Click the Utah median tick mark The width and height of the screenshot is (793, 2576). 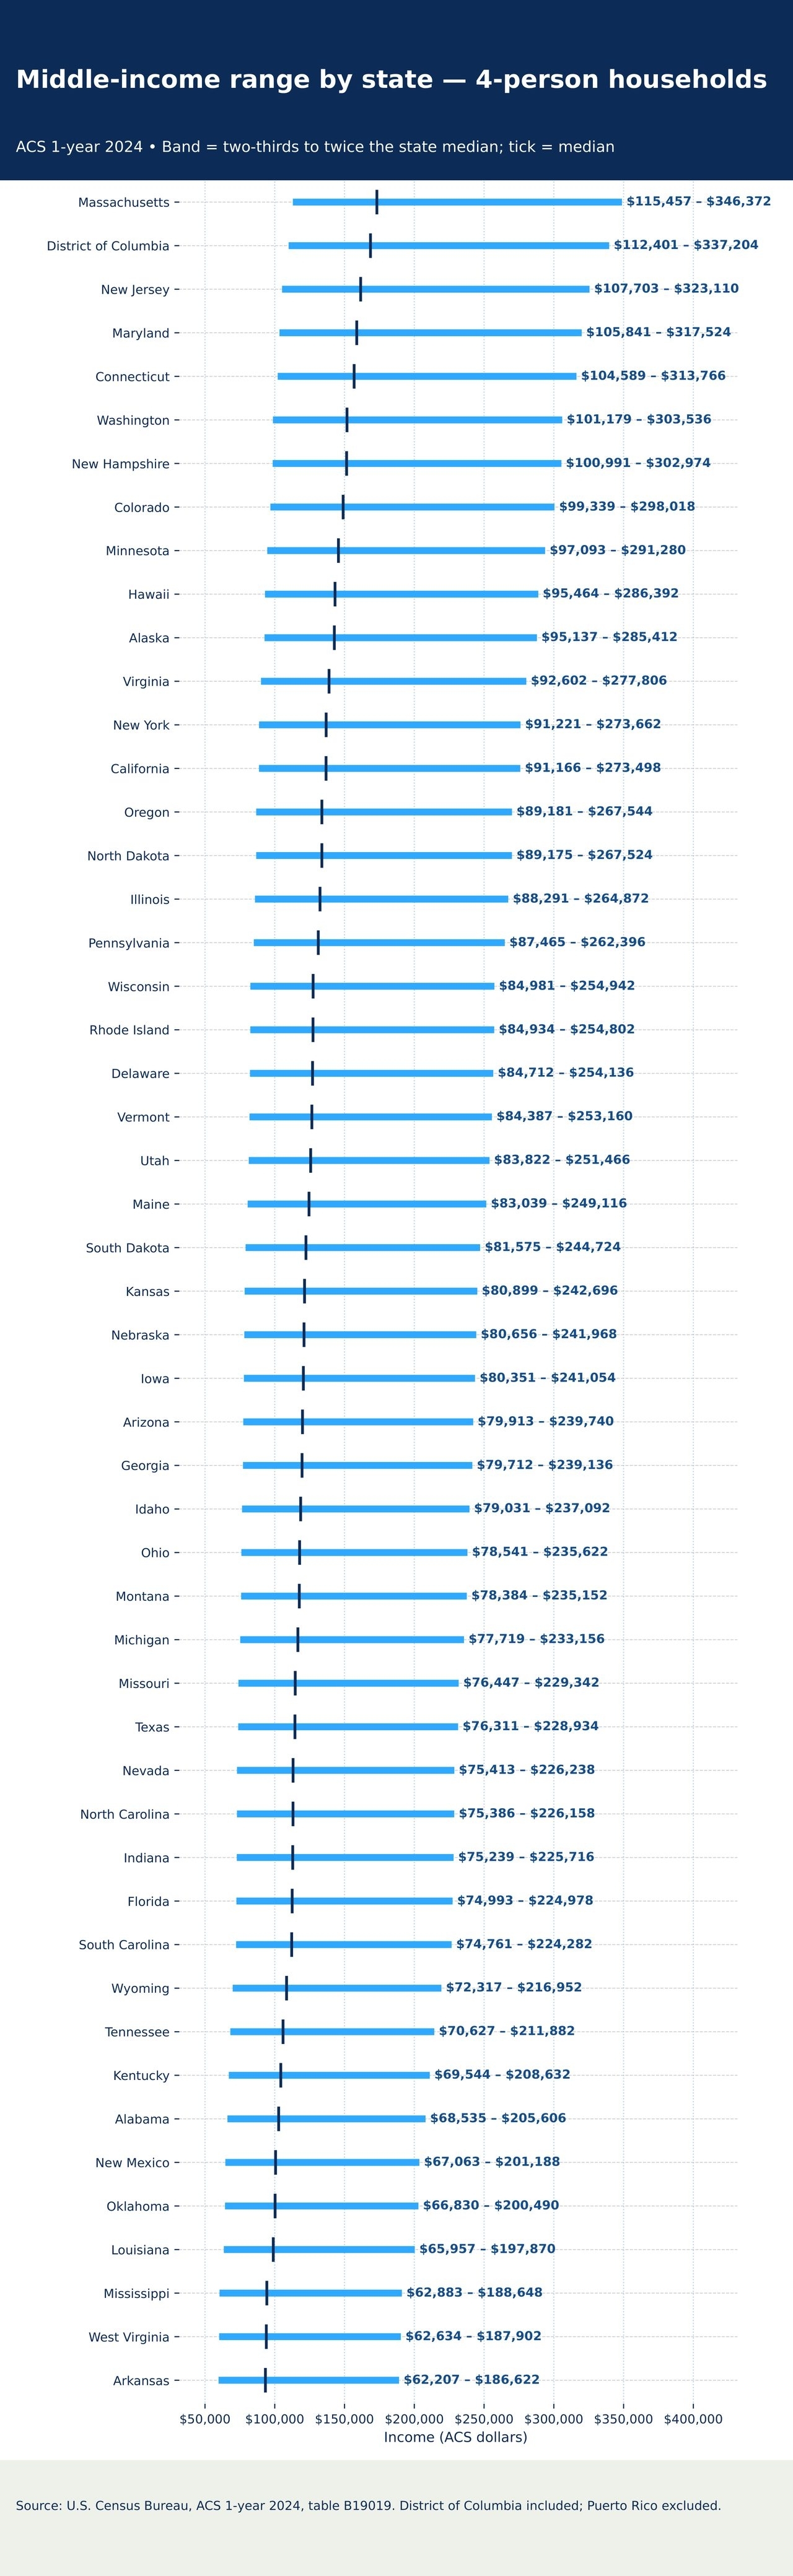310,1160
